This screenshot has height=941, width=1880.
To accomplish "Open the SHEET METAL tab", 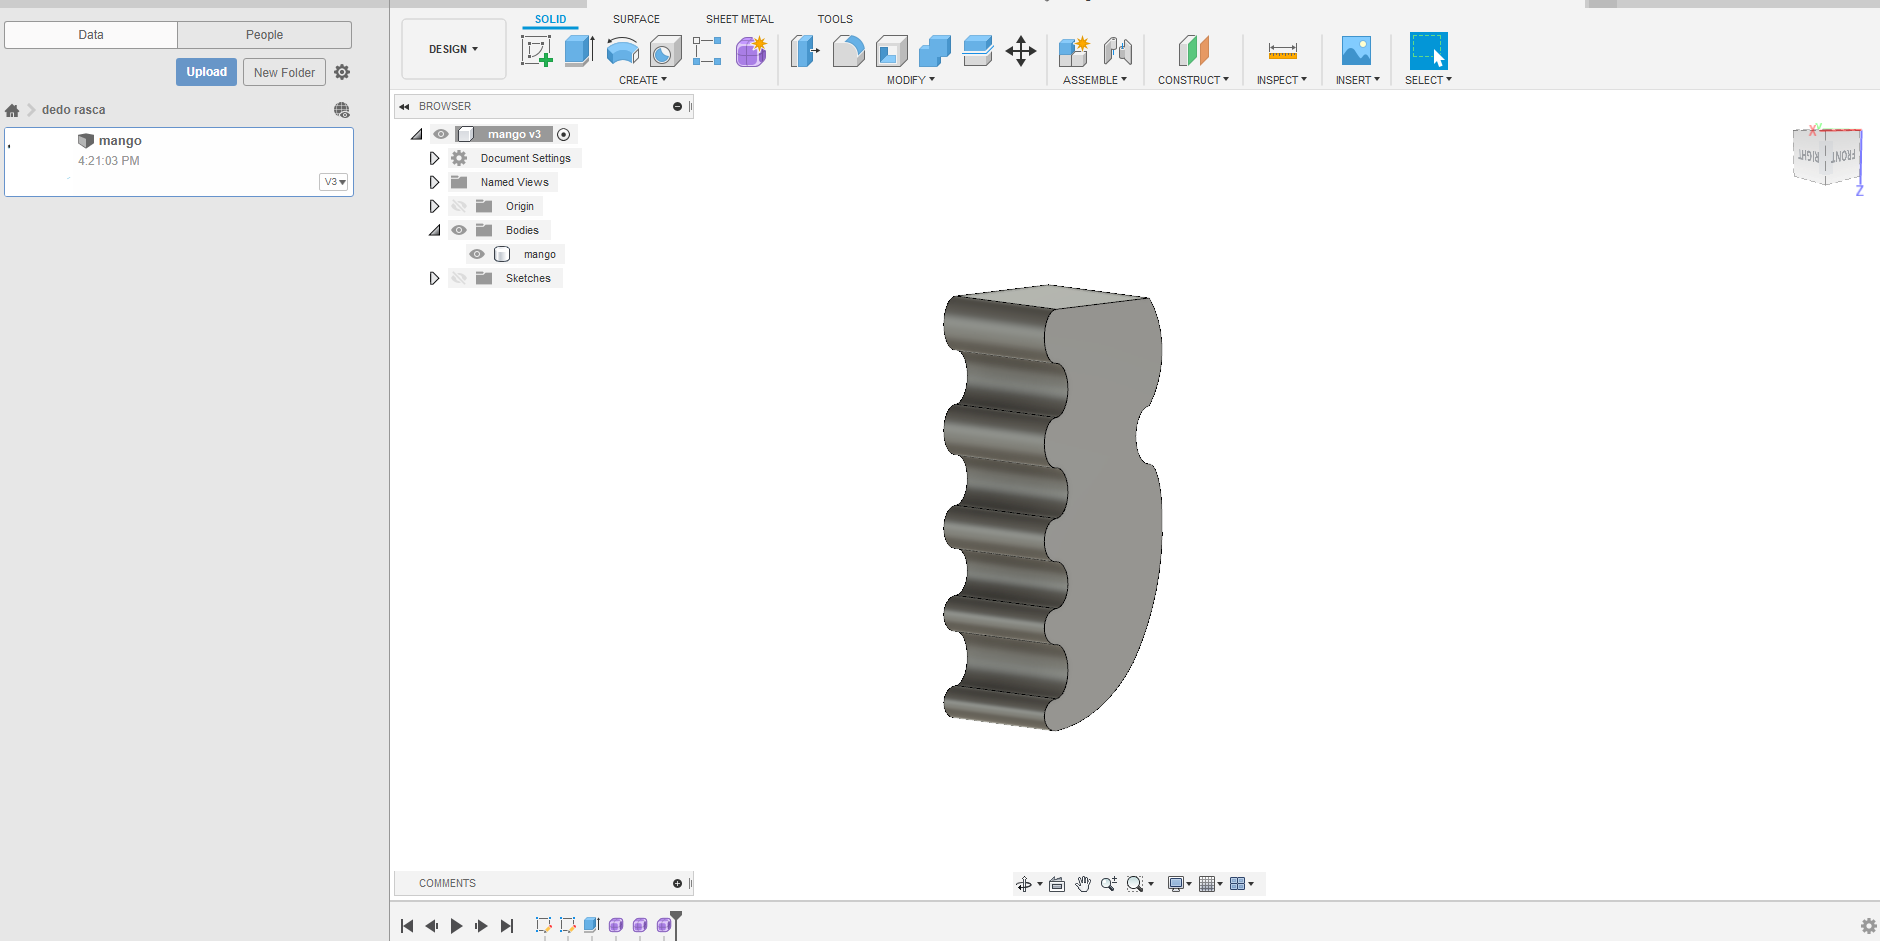I will [x=739, y=19].
